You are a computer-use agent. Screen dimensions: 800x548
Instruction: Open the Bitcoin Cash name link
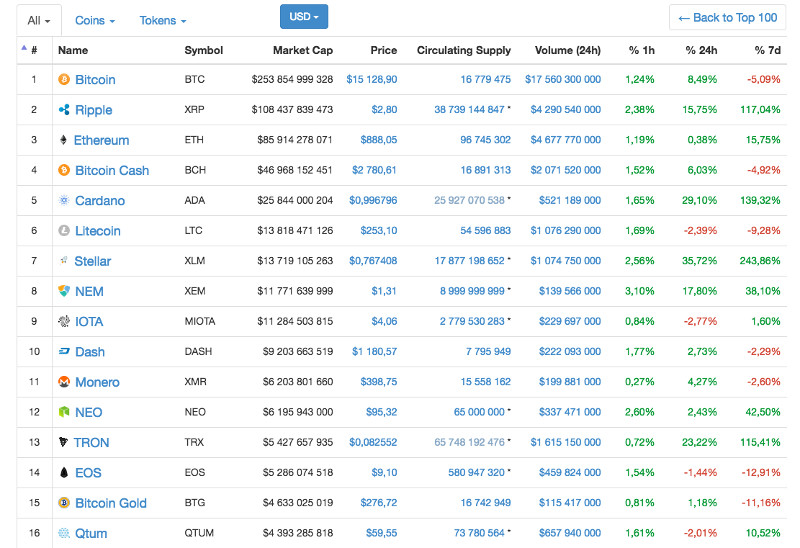(x=112, y=170)
